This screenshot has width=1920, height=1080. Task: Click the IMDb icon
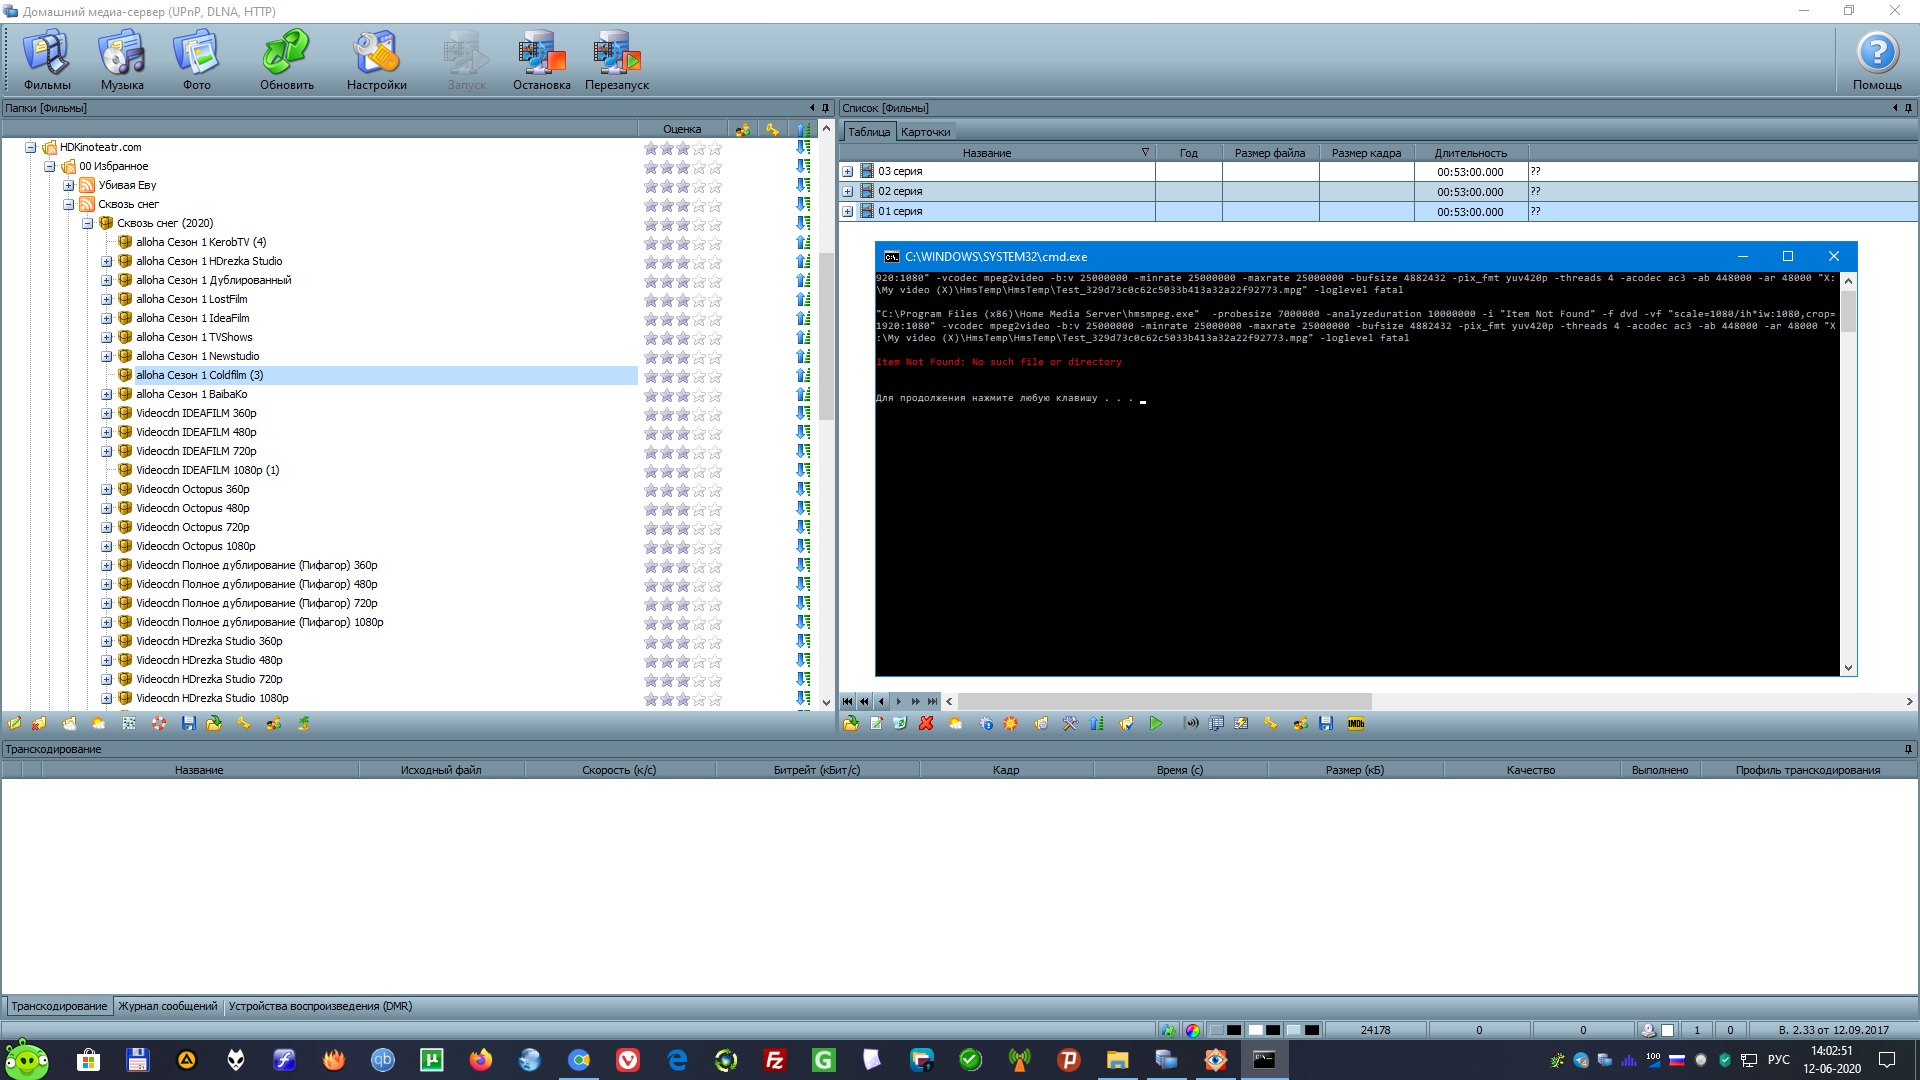(1356, 724)
